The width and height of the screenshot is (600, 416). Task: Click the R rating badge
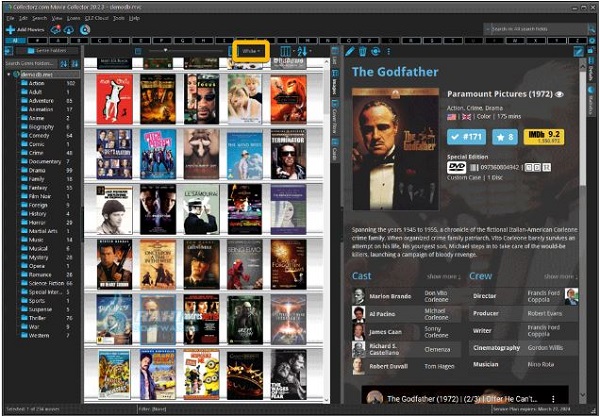tap(547, 168)
